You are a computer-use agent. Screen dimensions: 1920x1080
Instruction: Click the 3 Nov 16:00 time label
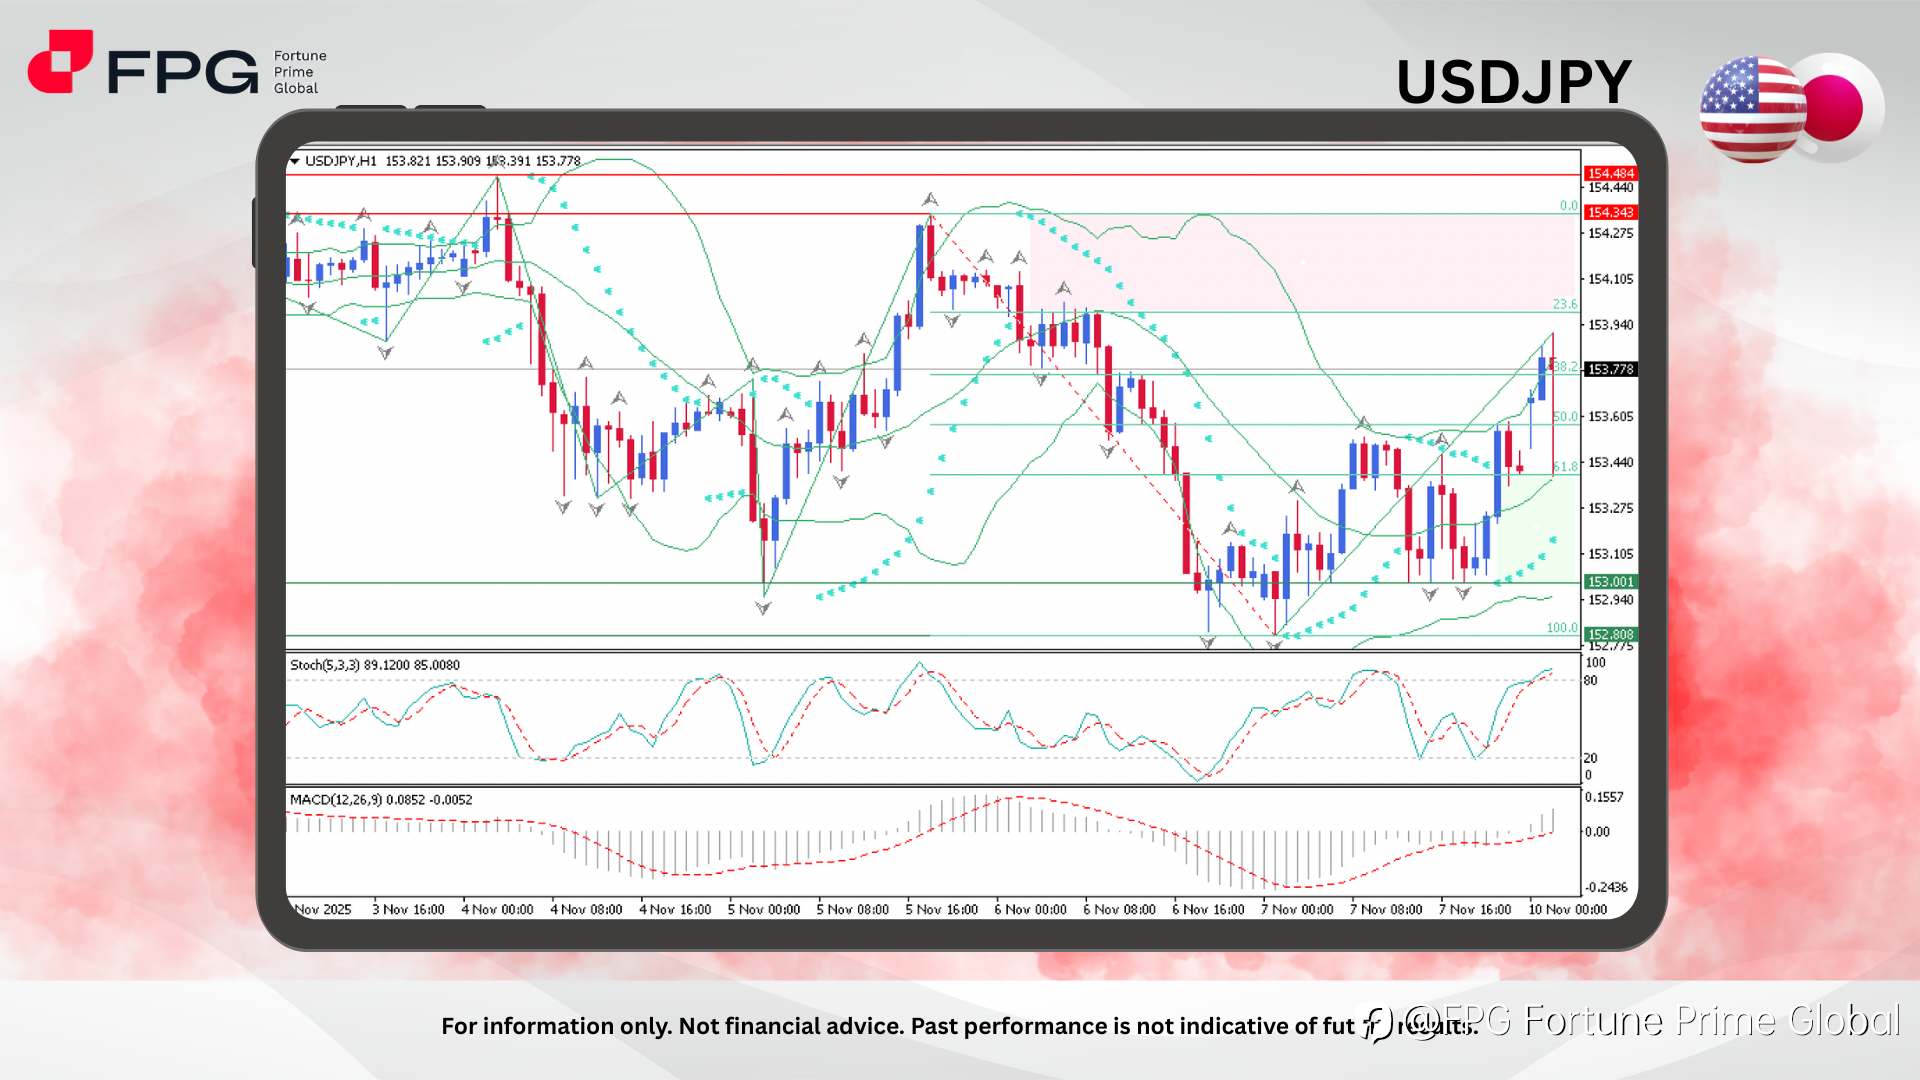(408, 910)
